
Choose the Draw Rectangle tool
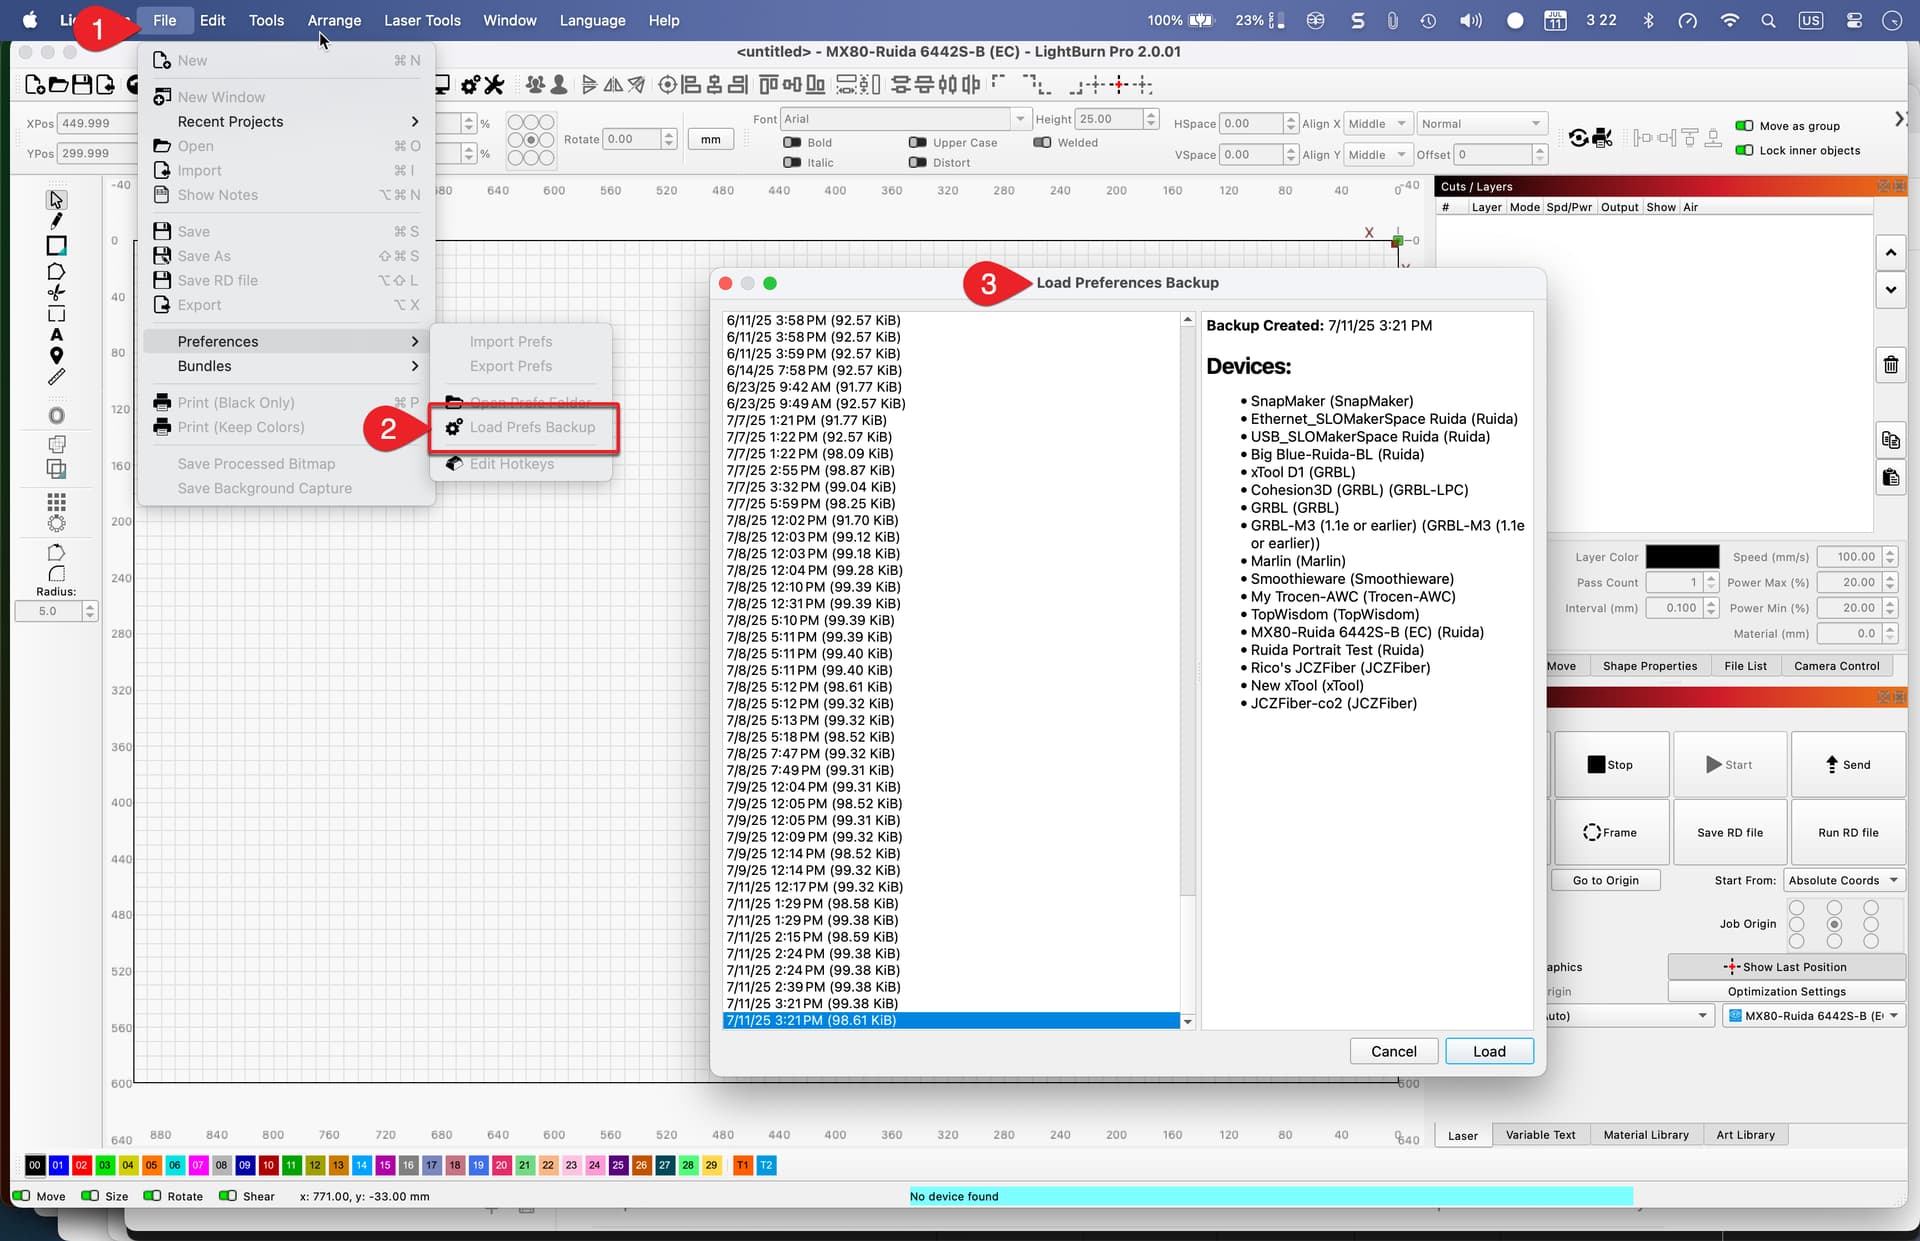pos(56,246)
